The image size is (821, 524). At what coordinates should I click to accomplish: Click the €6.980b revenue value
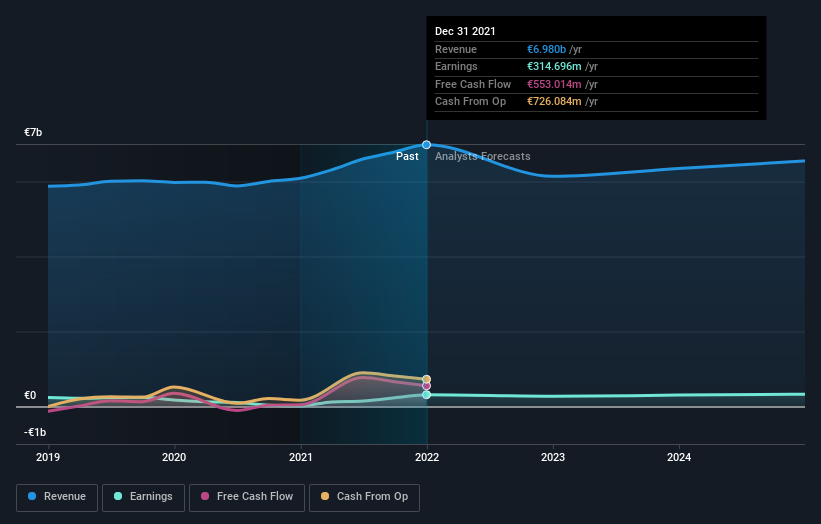[x=547, y=49]
